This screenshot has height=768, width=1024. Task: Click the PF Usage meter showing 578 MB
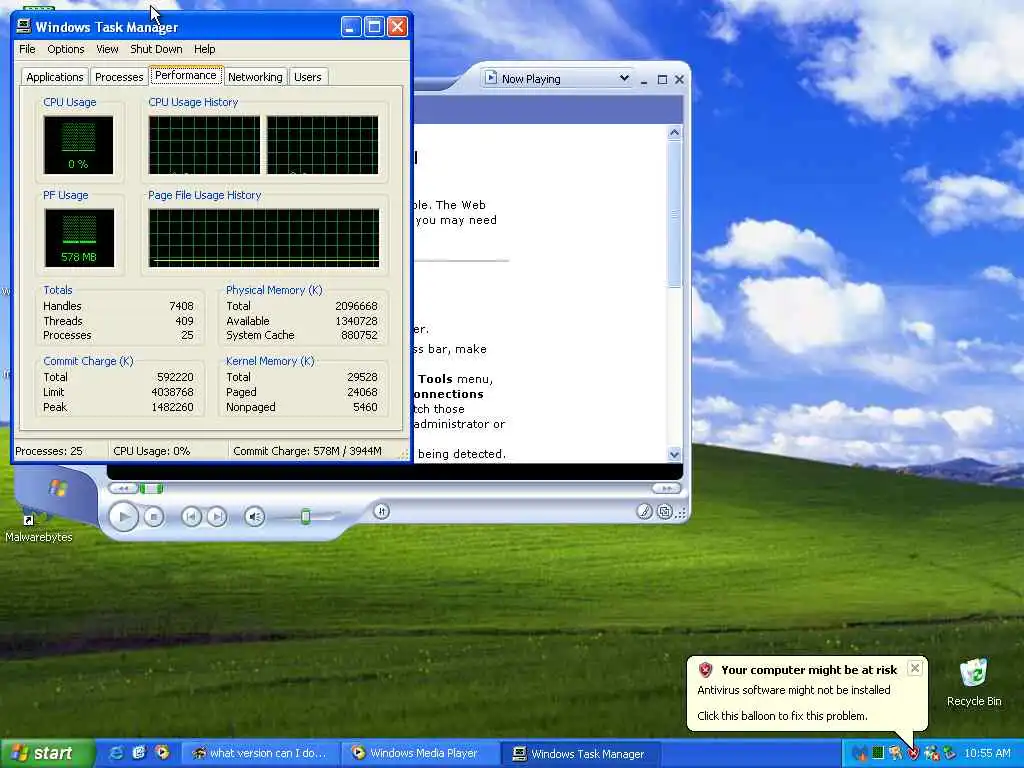79,238
